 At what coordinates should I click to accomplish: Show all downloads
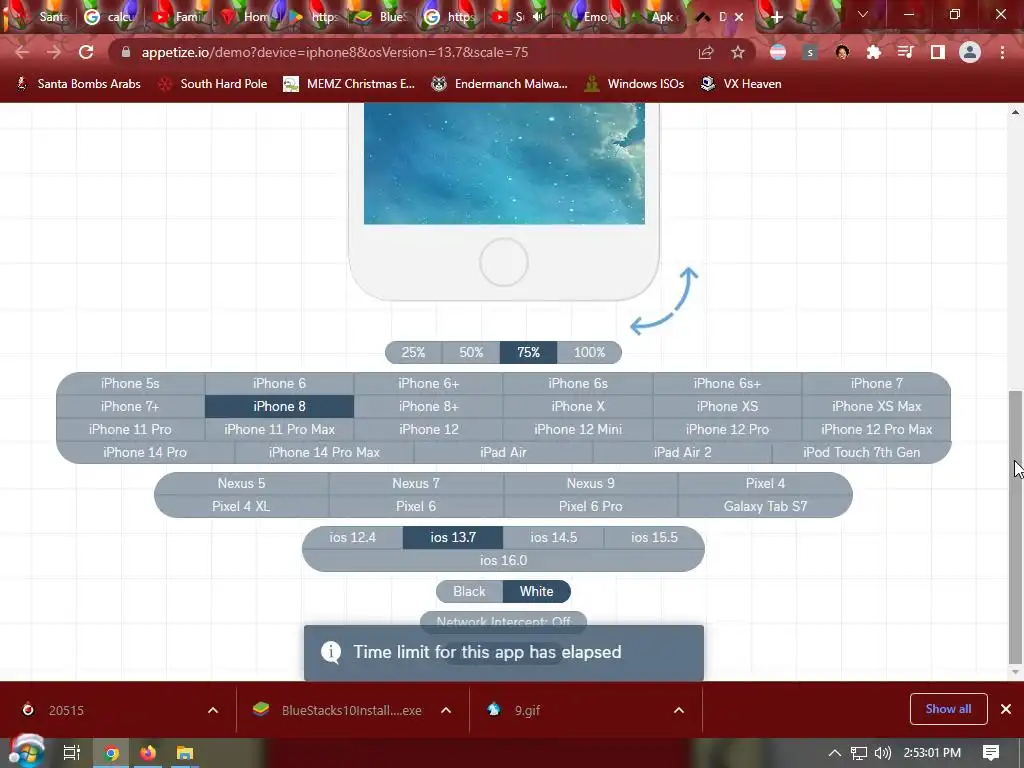(948, 709)
